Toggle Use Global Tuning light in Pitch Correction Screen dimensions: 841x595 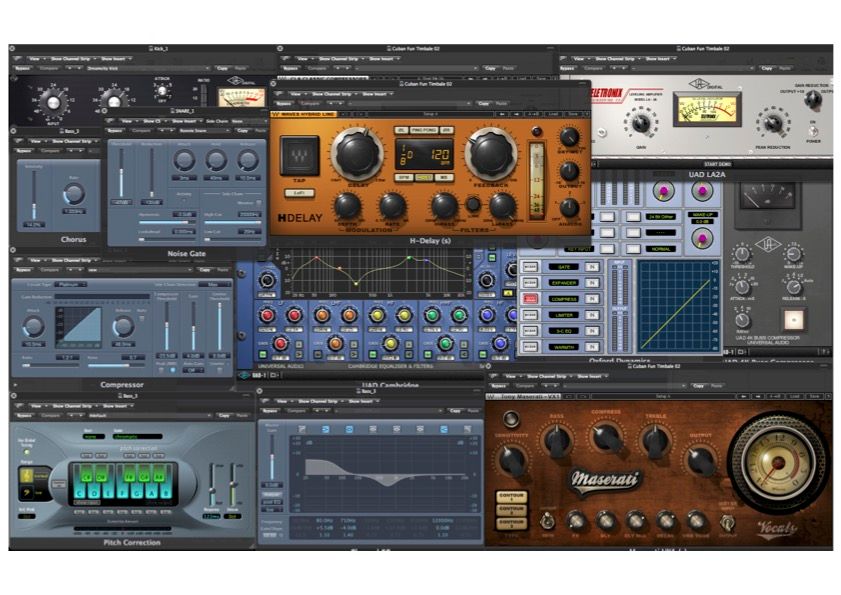(27, 451)
